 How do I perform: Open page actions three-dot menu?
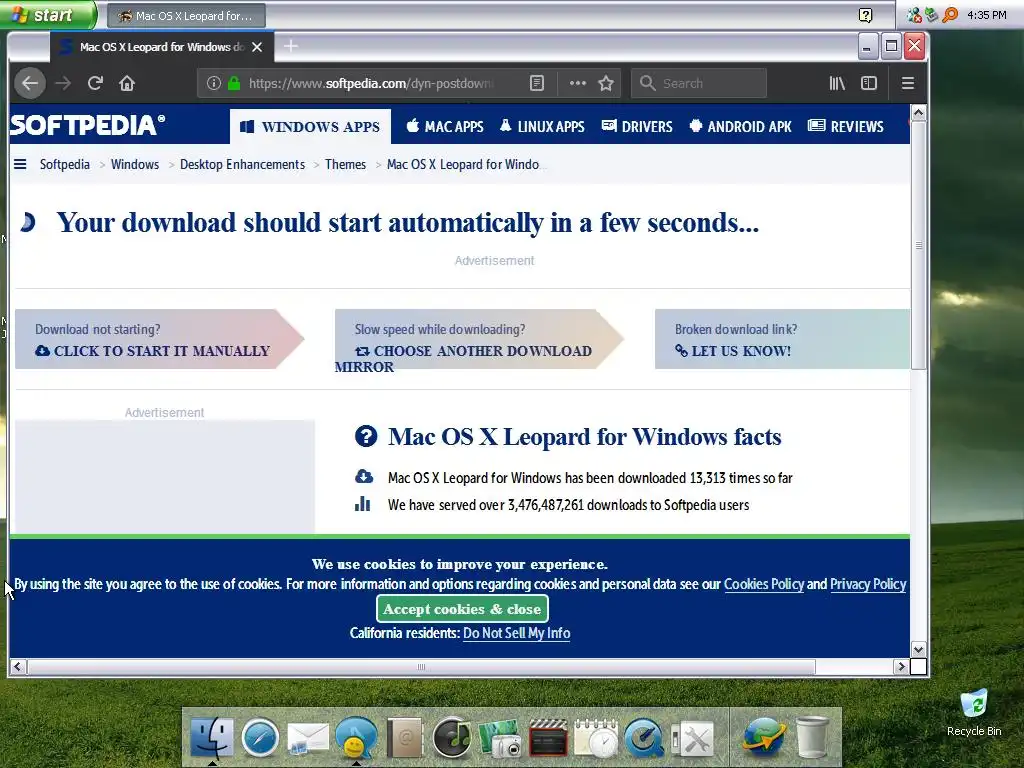[577, 83]
